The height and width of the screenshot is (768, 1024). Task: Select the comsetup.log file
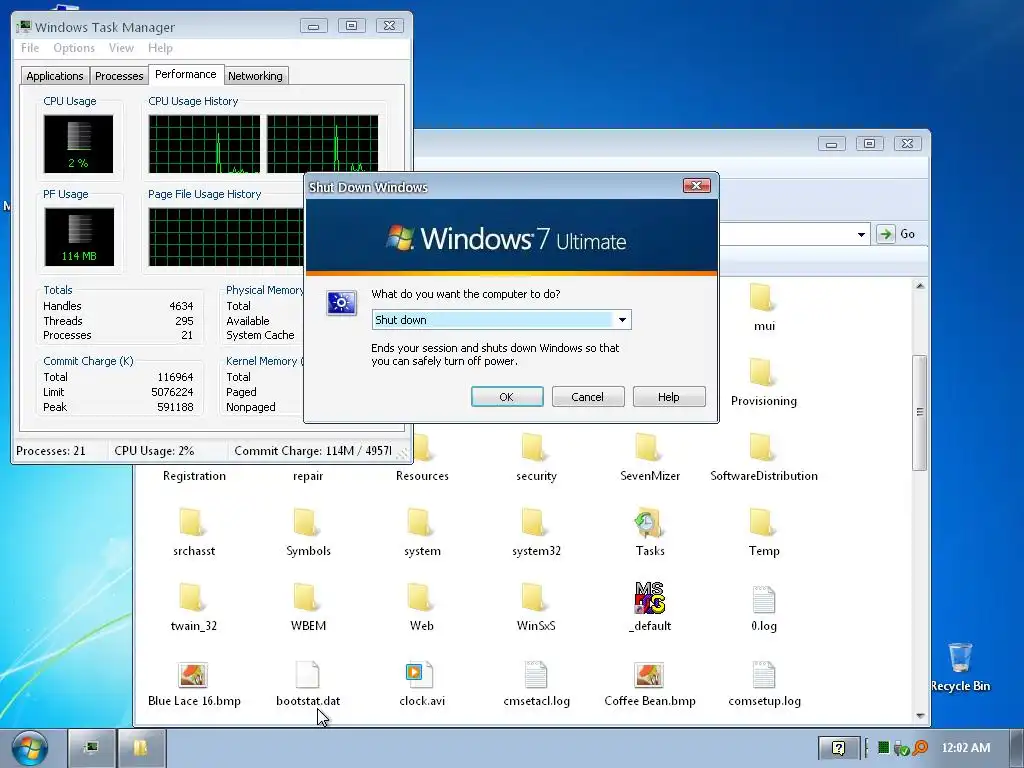click(764, 684)
